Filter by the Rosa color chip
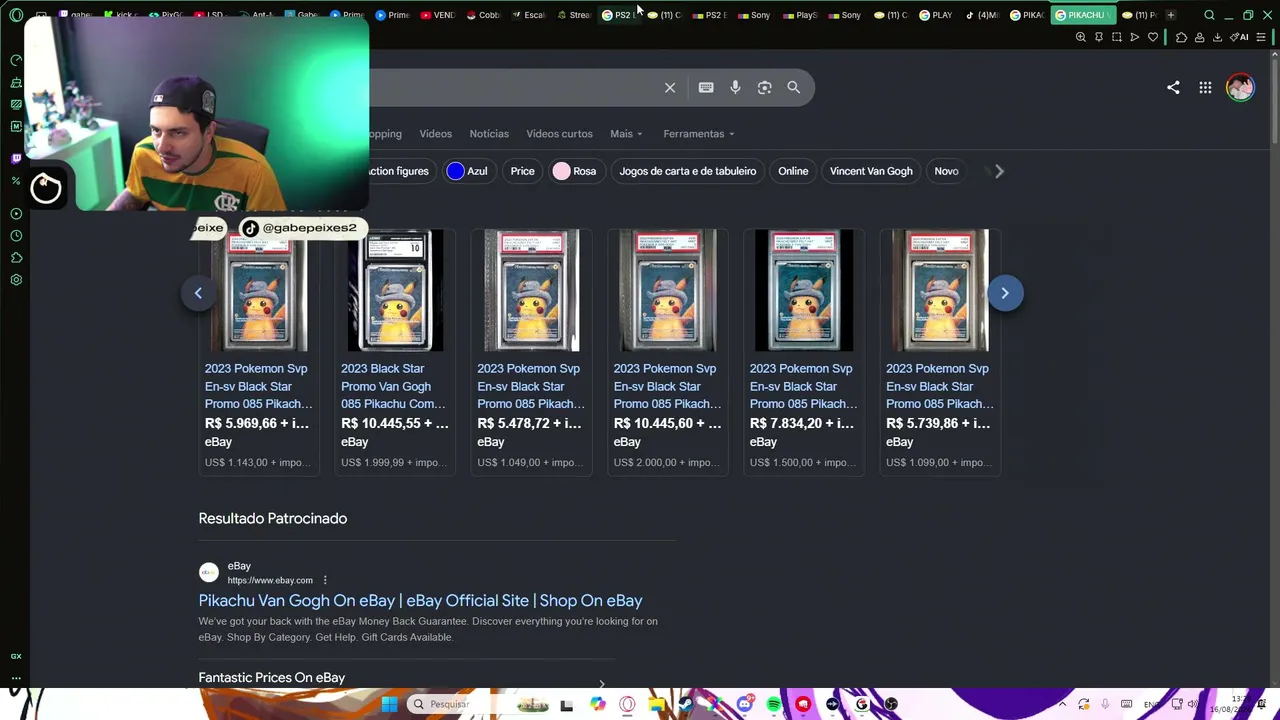This screenshot has width=1280, height=720. tap(574, 171)
